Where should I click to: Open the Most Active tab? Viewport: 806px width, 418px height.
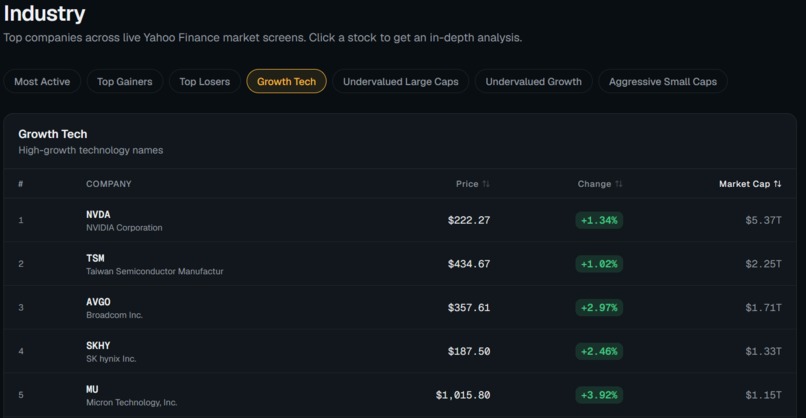click(42, 81)
